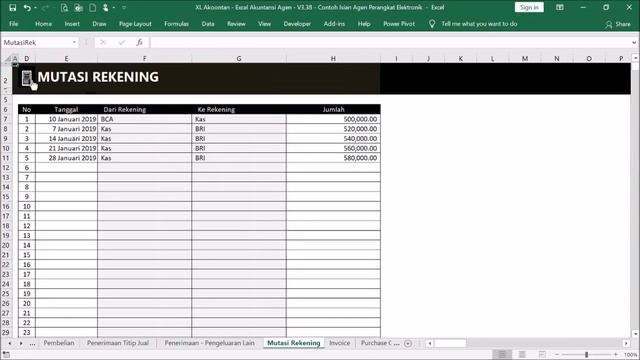The height and width of the screenshot is (360, 640).
Task: Click next sheet navigation arrow
Action: 21,343
